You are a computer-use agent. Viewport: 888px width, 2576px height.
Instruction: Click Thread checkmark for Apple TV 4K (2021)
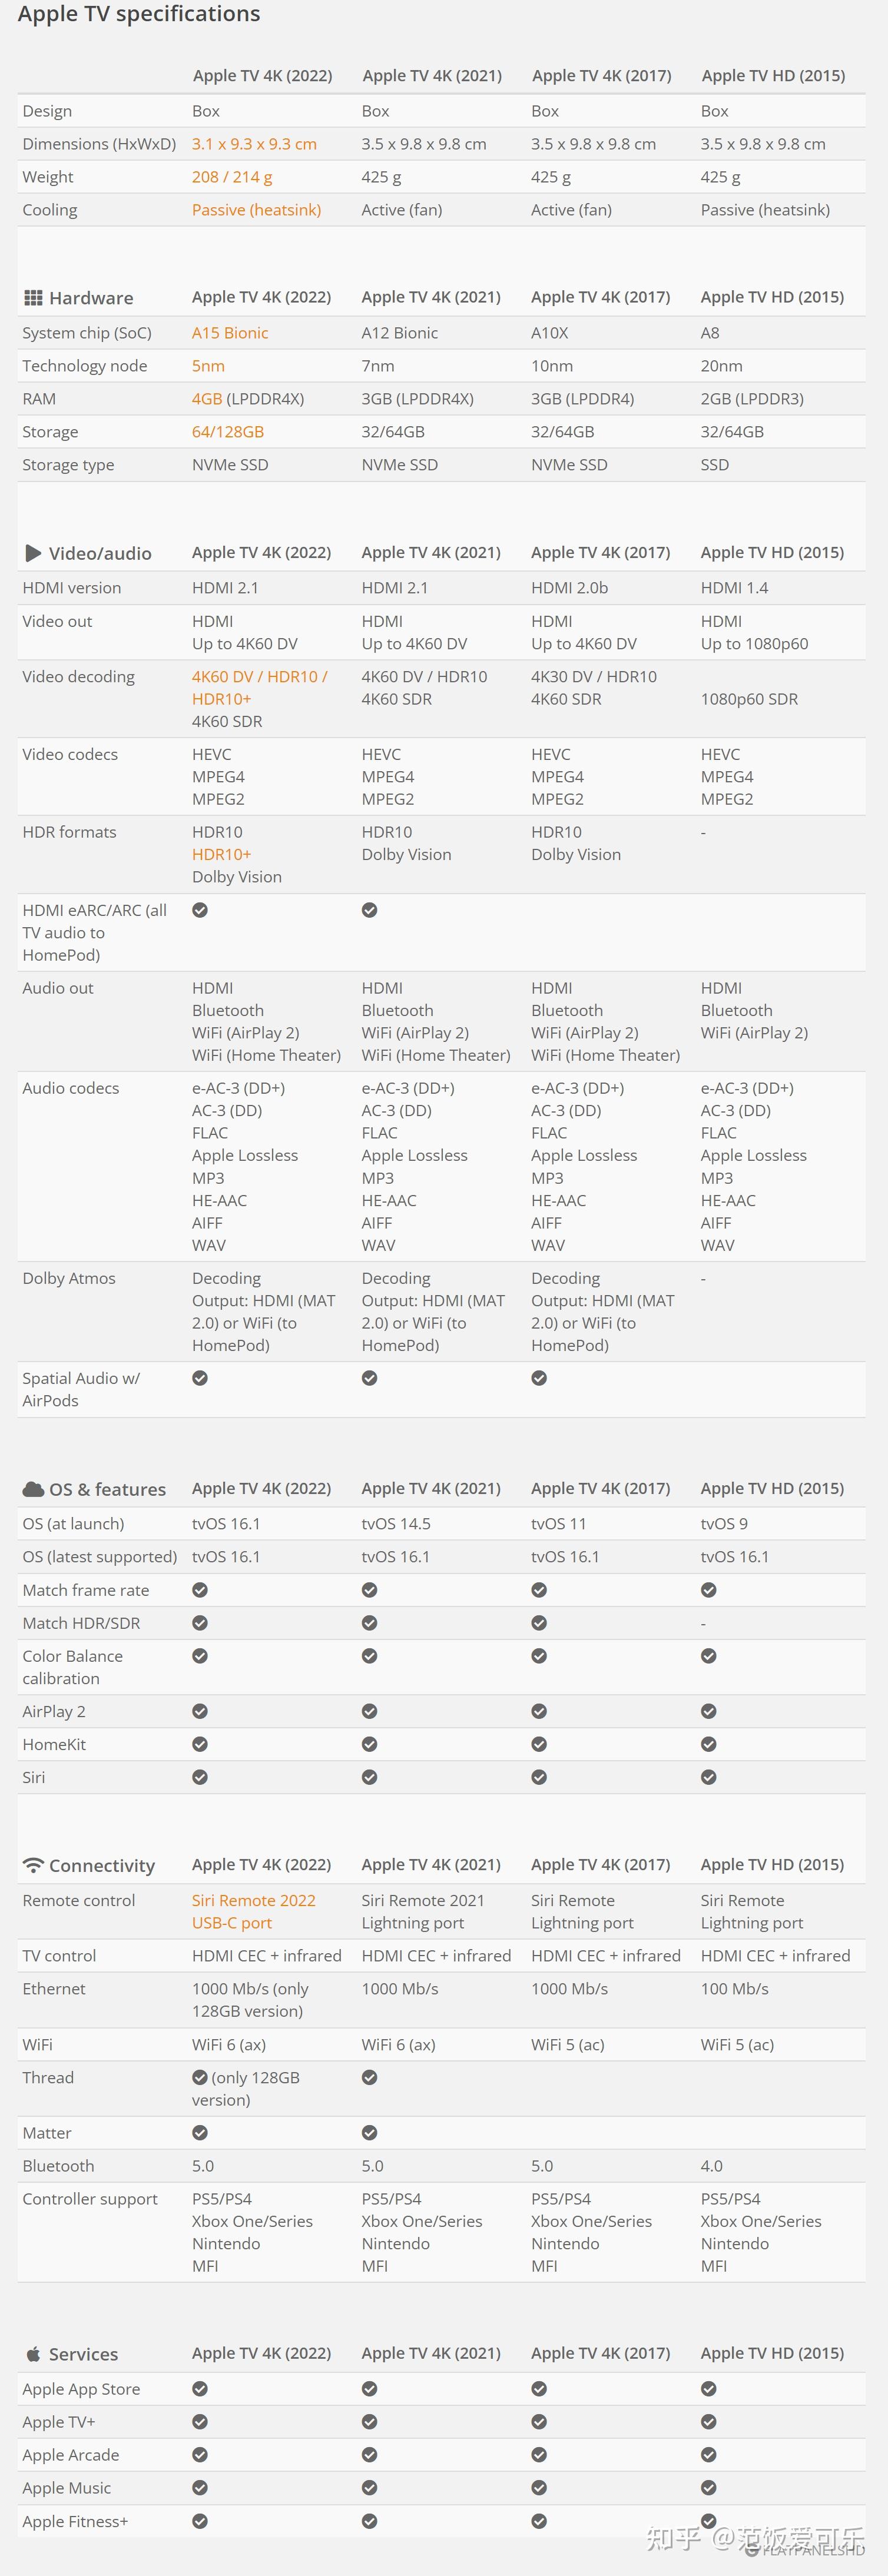(x=370, y=2077)
